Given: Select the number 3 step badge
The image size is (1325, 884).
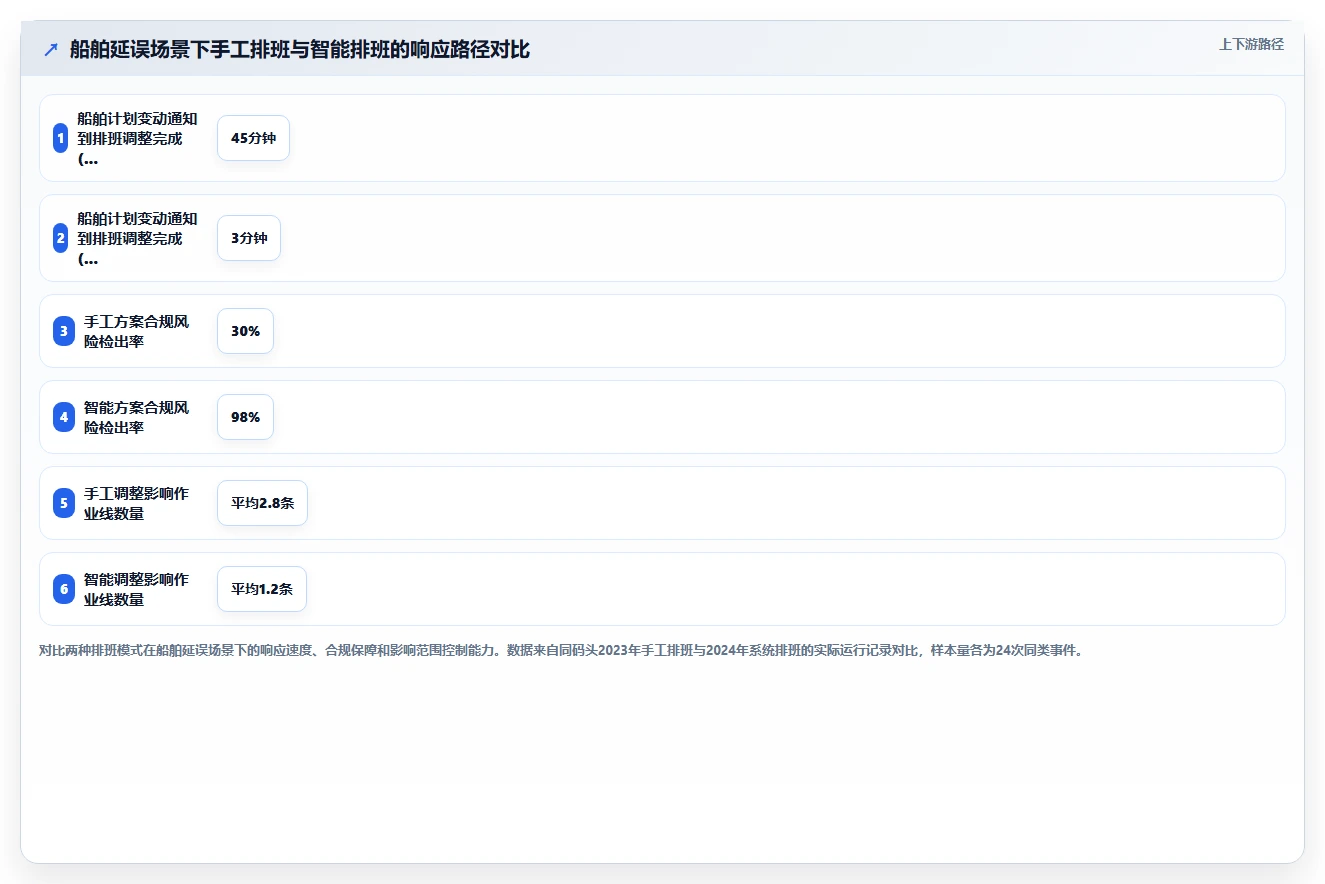Looking at the screenshot, I should 64,331.
